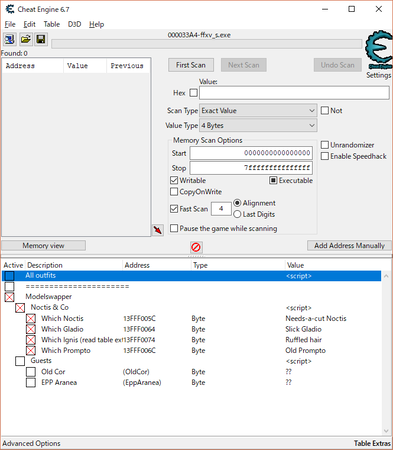Activate the Guests script checkbox
Viewport: 393px width, 450px height.
pos(20,361)
